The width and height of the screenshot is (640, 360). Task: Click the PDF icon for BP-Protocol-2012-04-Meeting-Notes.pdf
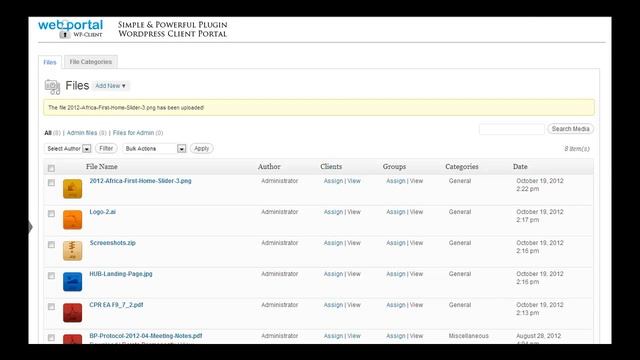(x=72, y=339)
